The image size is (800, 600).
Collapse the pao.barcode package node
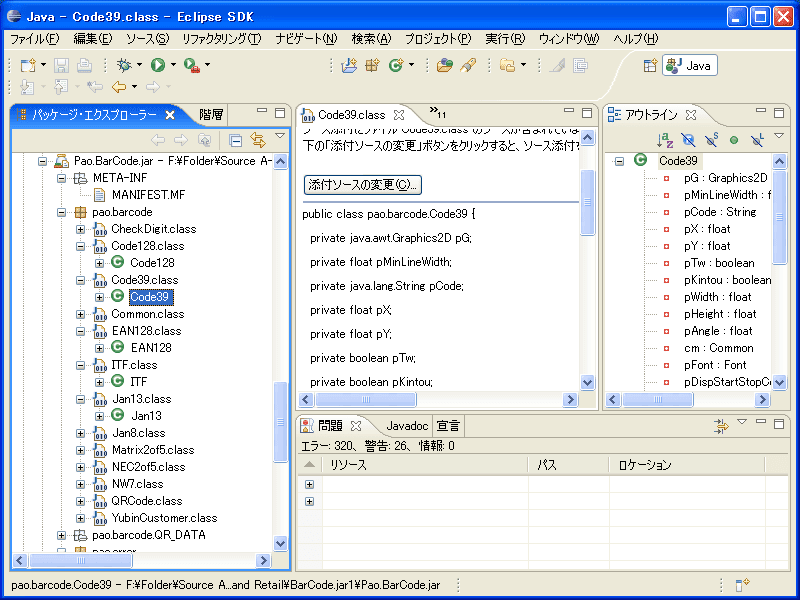tap(62, 212)
